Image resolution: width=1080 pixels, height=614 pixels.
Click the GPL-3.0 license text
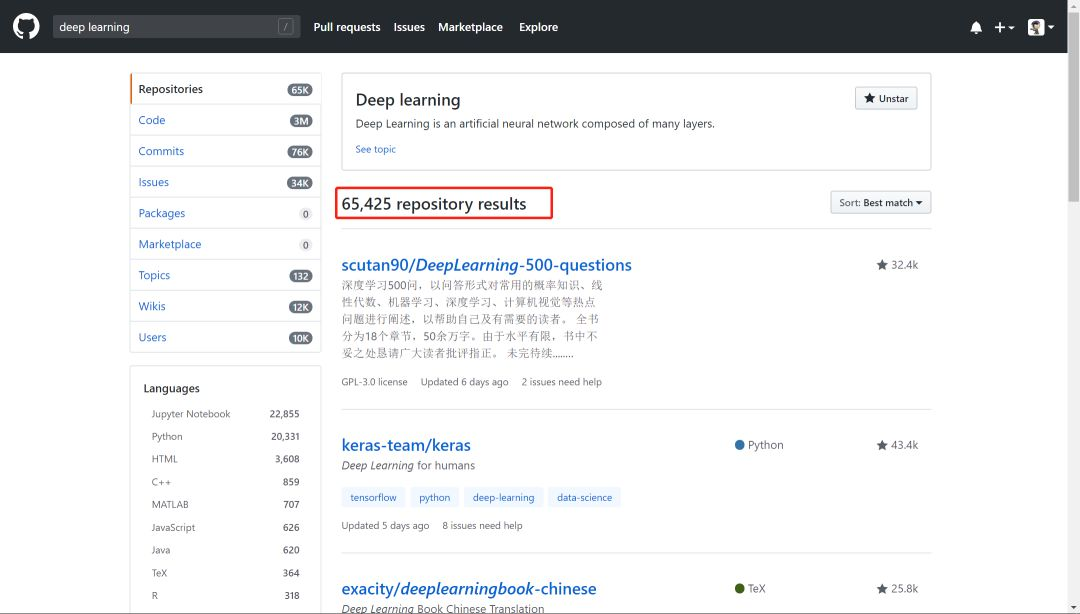click(x=374, y=382)
